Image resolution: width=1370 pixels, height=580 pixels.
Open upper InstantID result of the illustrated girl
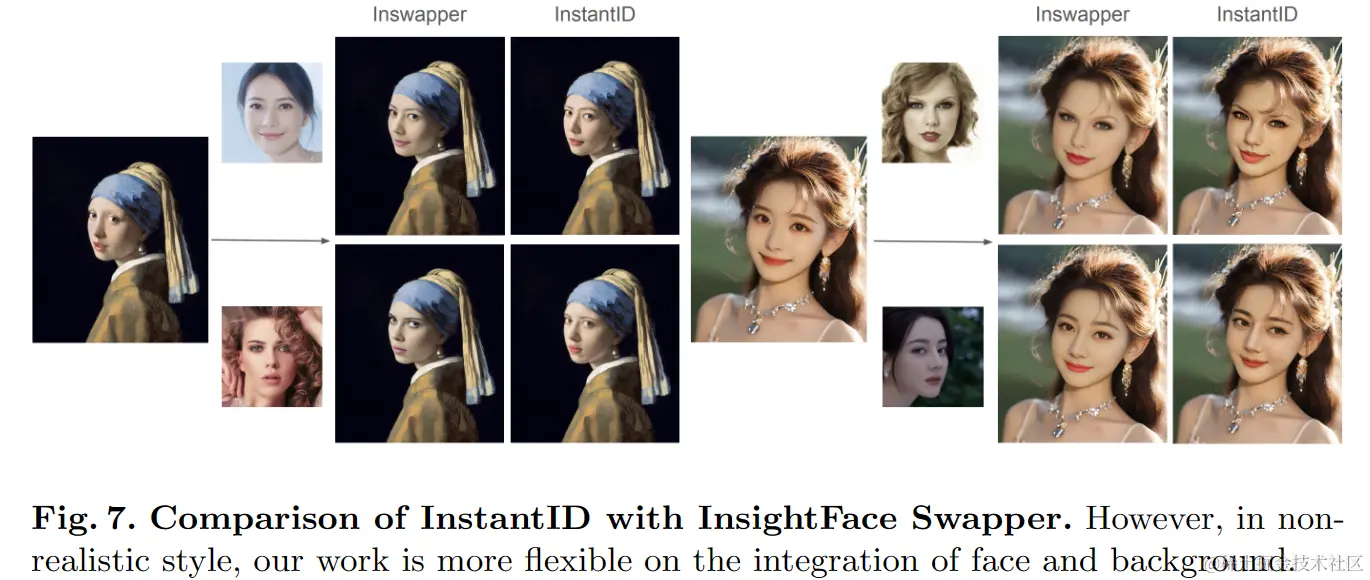point(1257,136)
